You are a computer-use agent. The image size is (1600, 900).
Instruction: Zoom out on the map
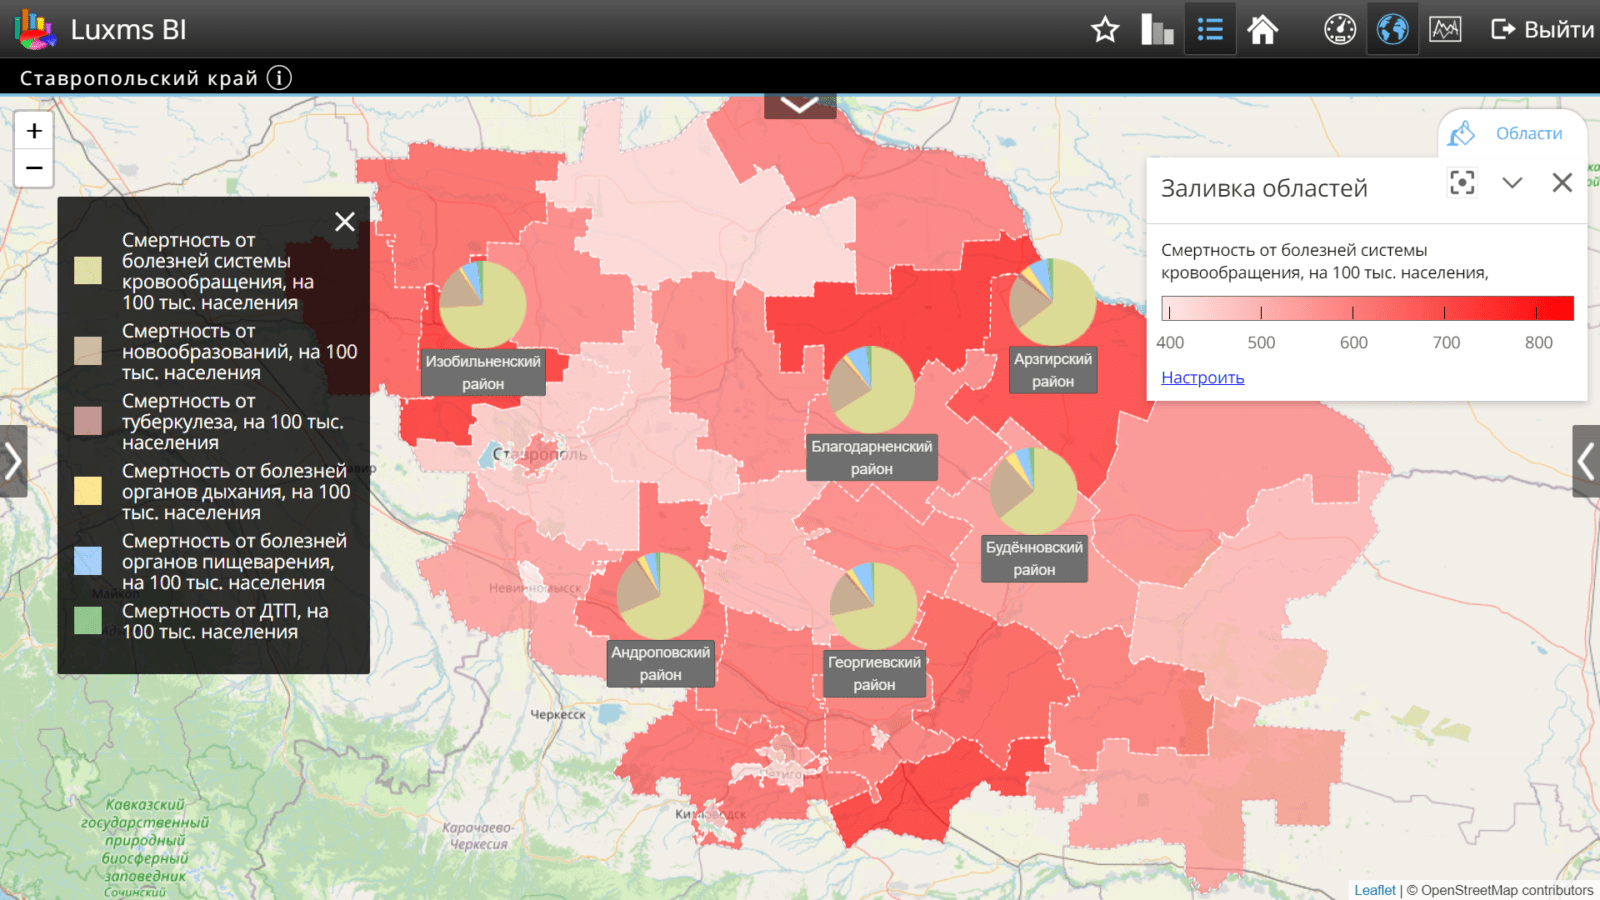(34, 168)
